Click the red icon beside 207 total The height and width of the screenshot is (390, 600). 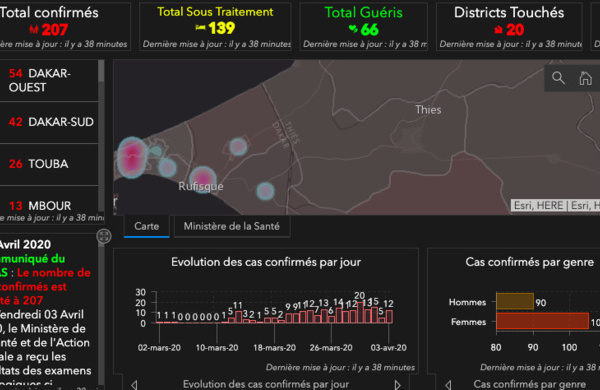click(x=34, y=29)
